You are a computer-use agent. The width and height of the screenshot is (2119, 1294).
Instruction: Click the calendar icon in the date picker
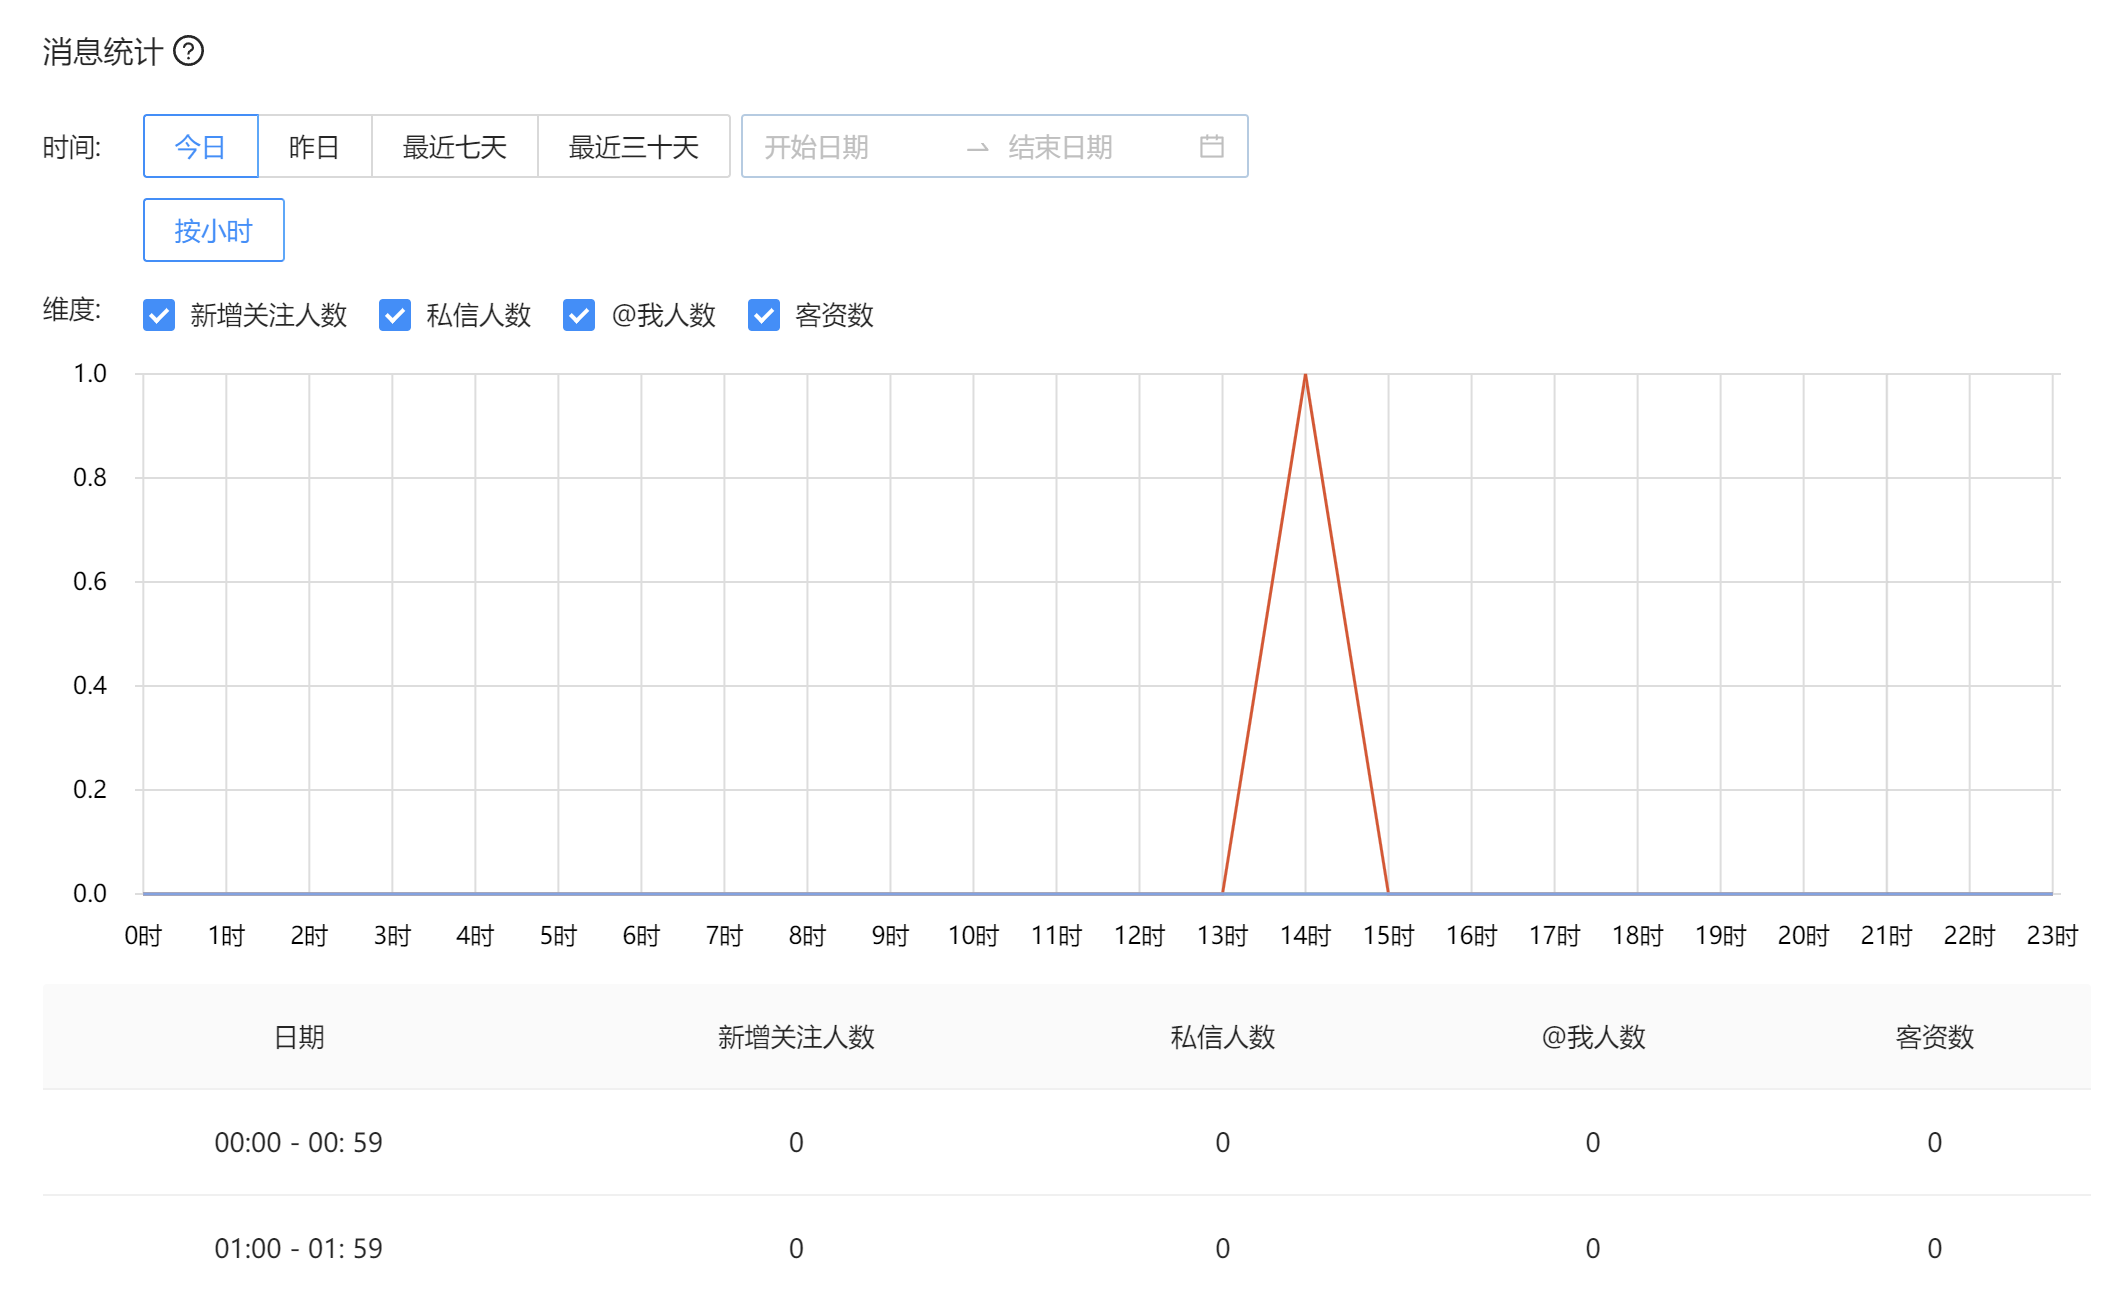[x=1213, y=146]
